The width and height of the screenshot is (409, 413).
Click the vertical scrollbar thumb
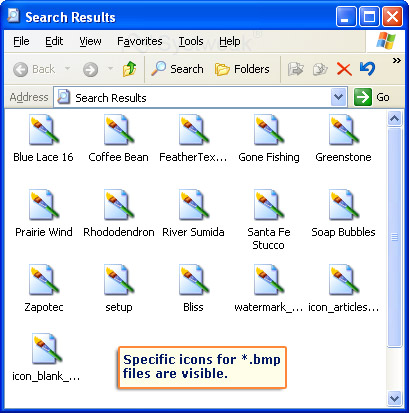click(395, 237)
